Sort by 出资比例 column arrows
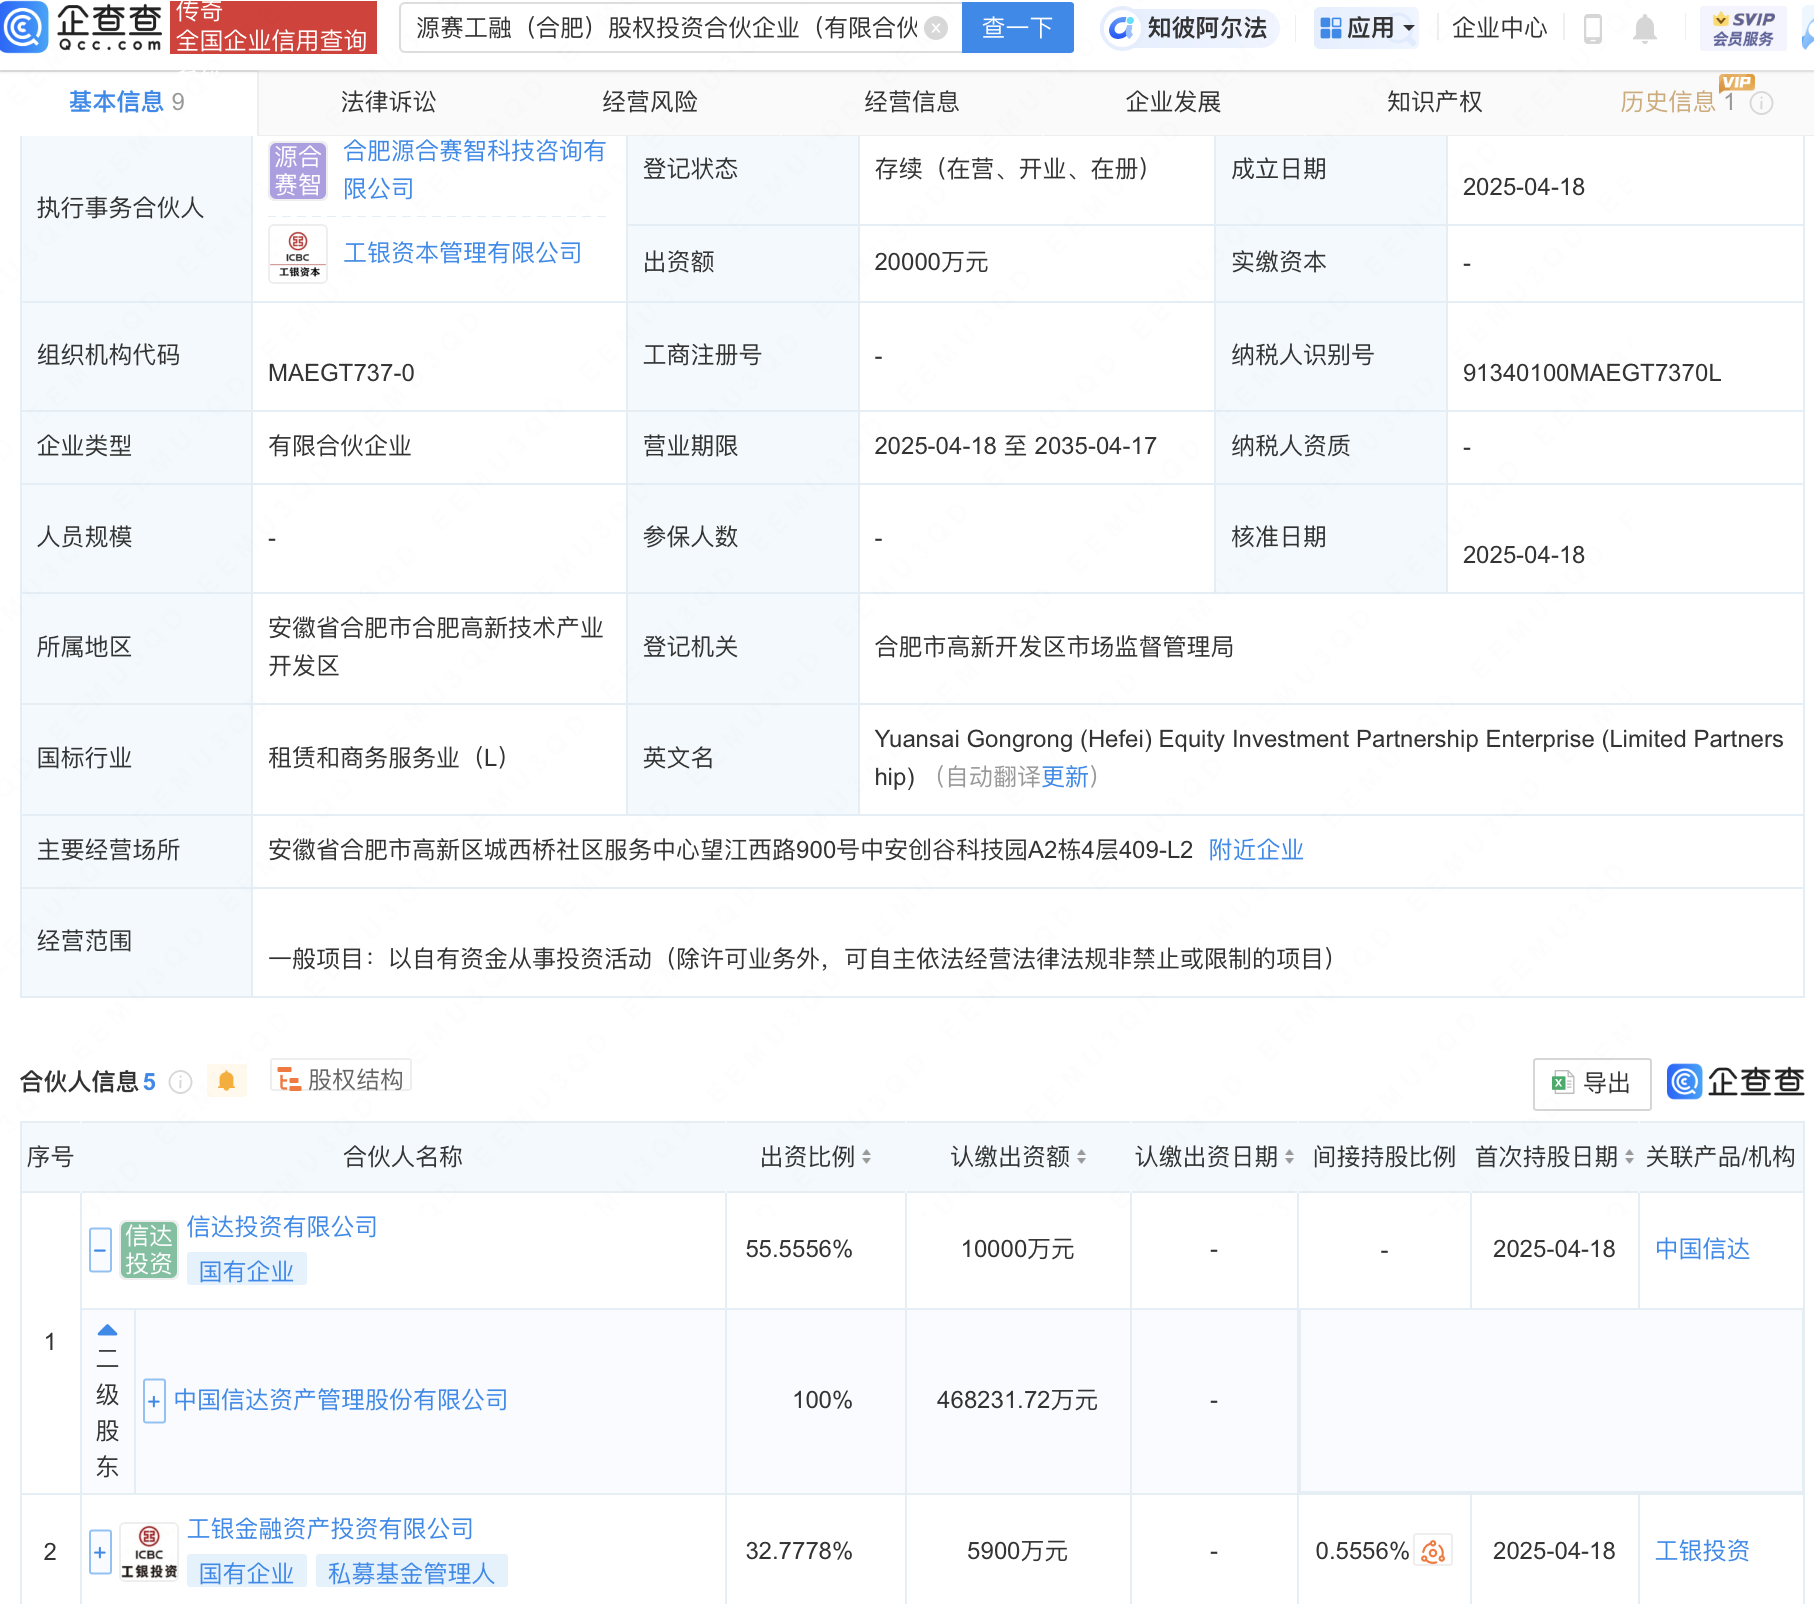The height and width of the screenshot is (1604, 1814). pyautogui.click(x=866, y=1157)
